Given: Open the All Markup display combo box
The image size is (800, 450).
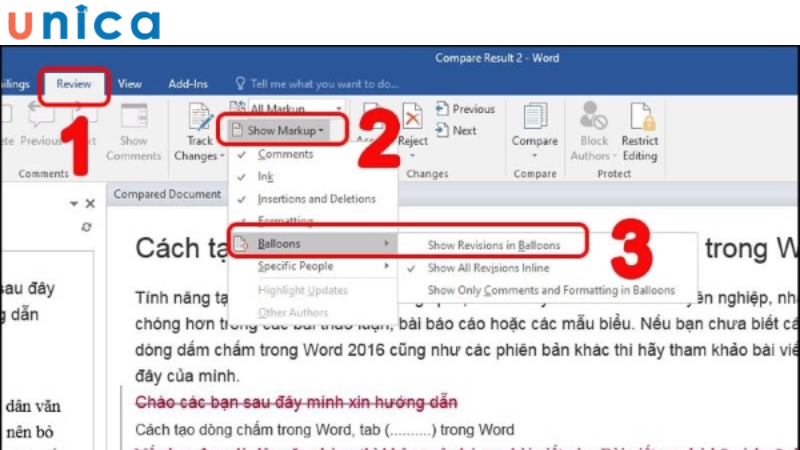Looking at the screenshot, I should click(296, 108).
